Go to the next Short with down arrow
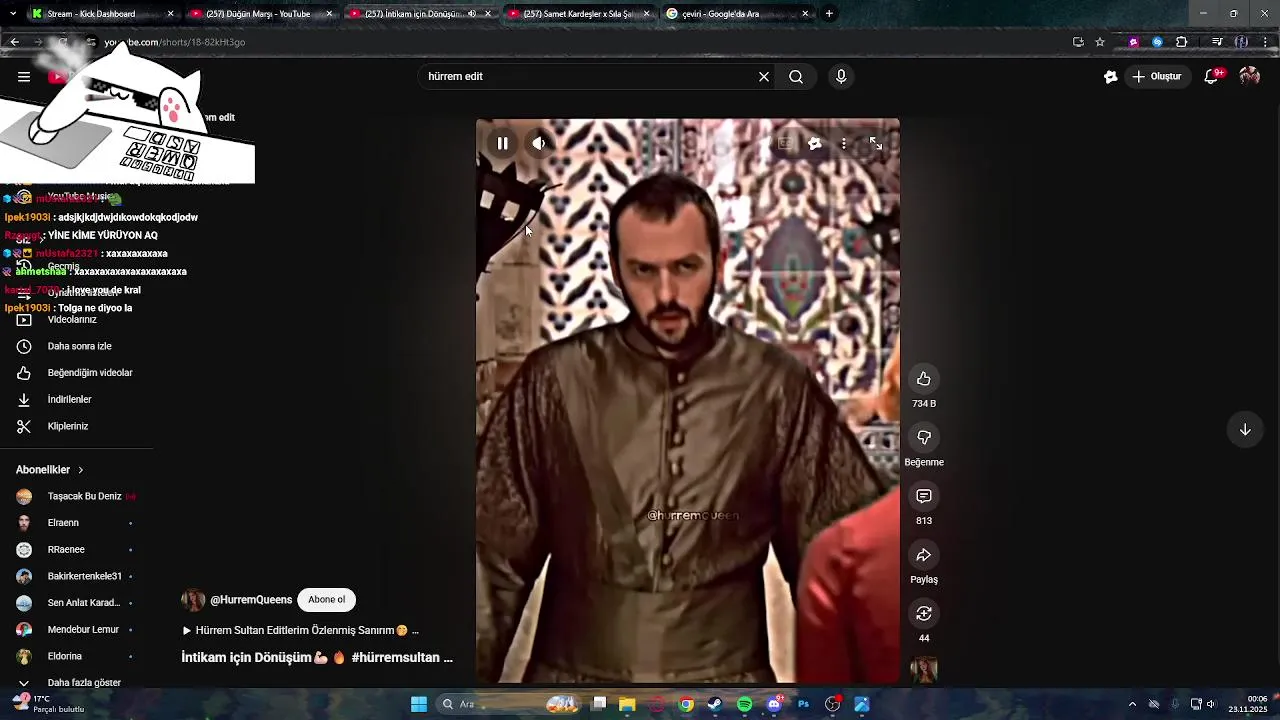The width and height of the screenshot is (1280, 720). (x=1245, y=430)
